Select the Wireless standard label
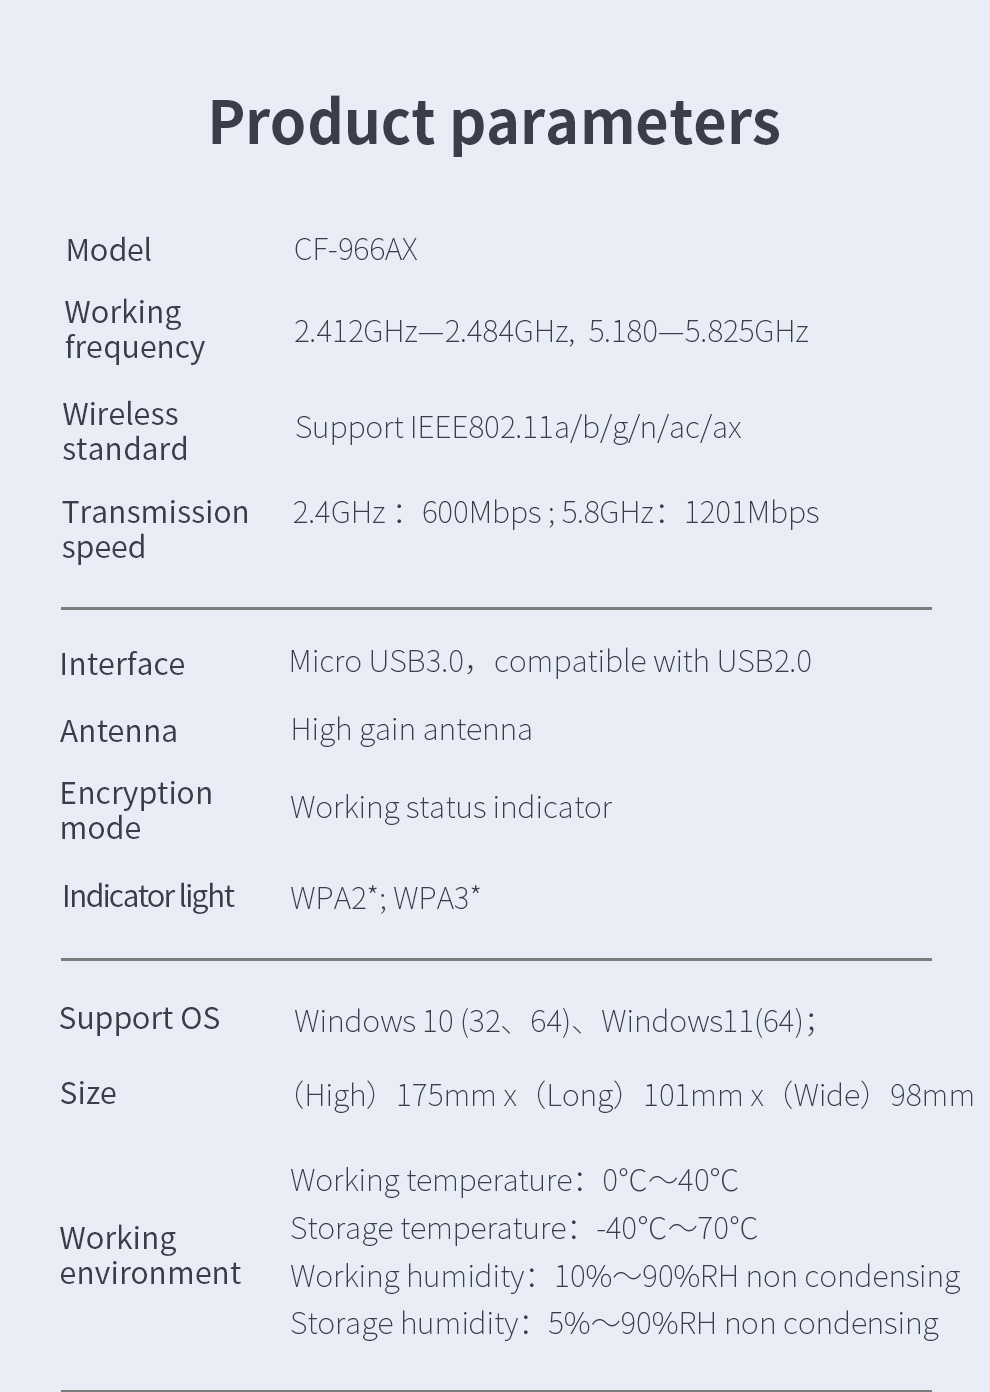990x1392 pixels. pos(125,432)
